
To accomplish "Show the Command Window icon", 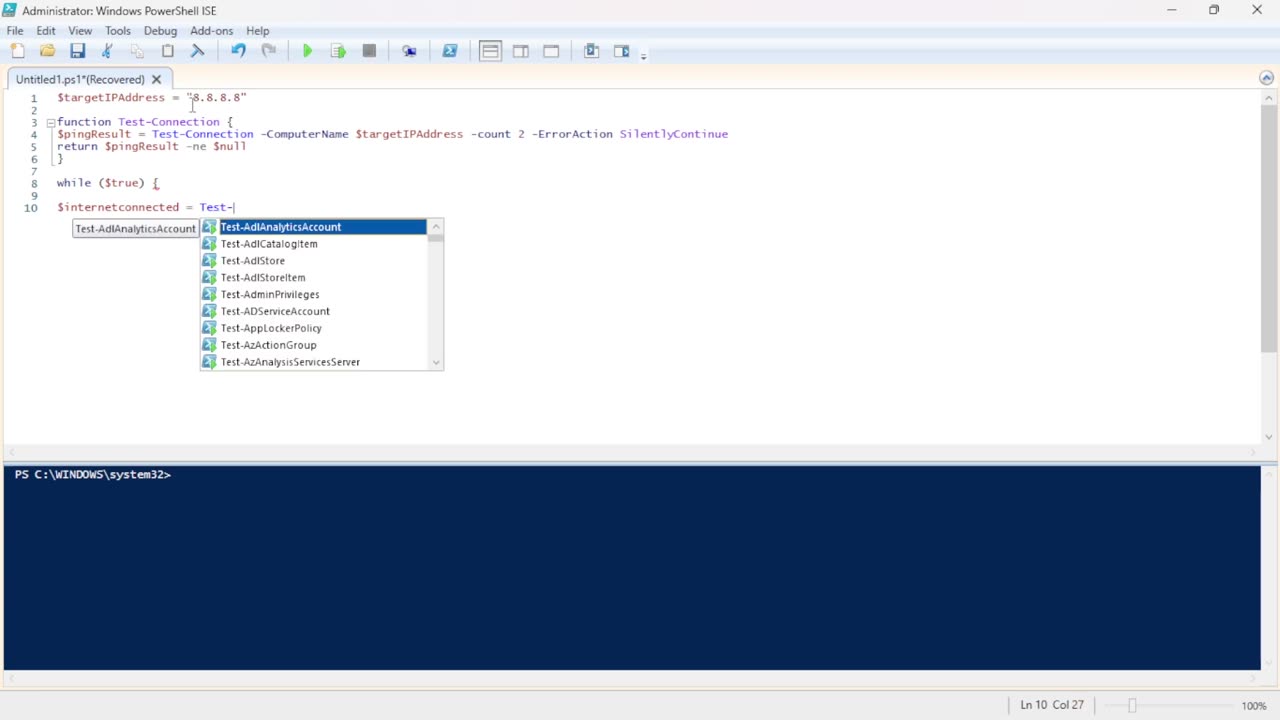I will [x=591, y=51].
